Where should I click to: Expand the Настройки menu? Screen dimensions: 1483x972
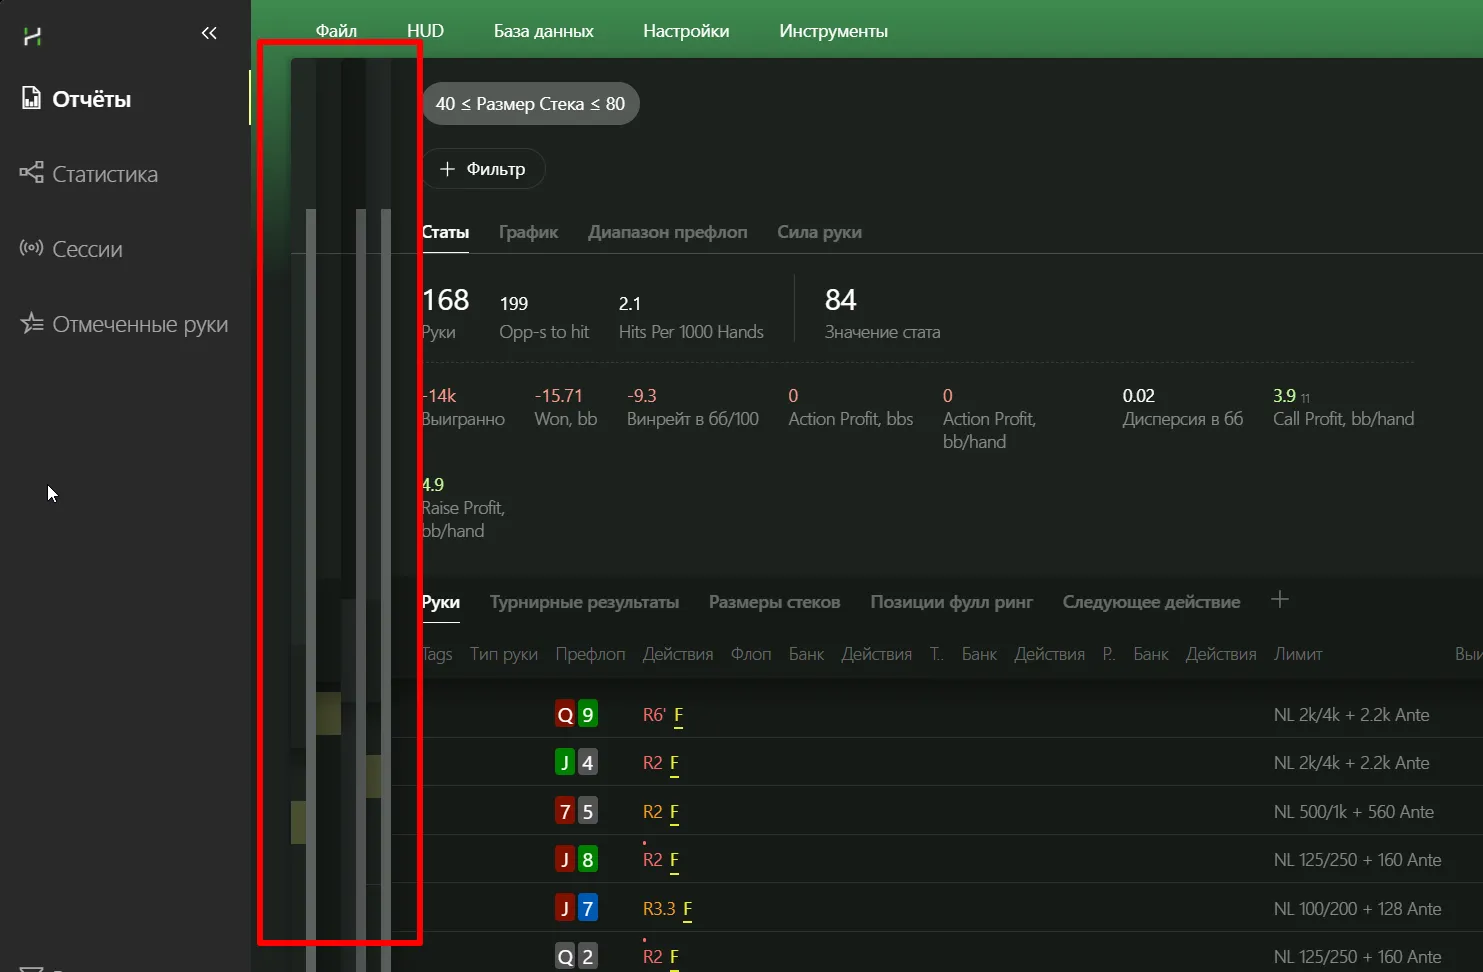(686, 31)
